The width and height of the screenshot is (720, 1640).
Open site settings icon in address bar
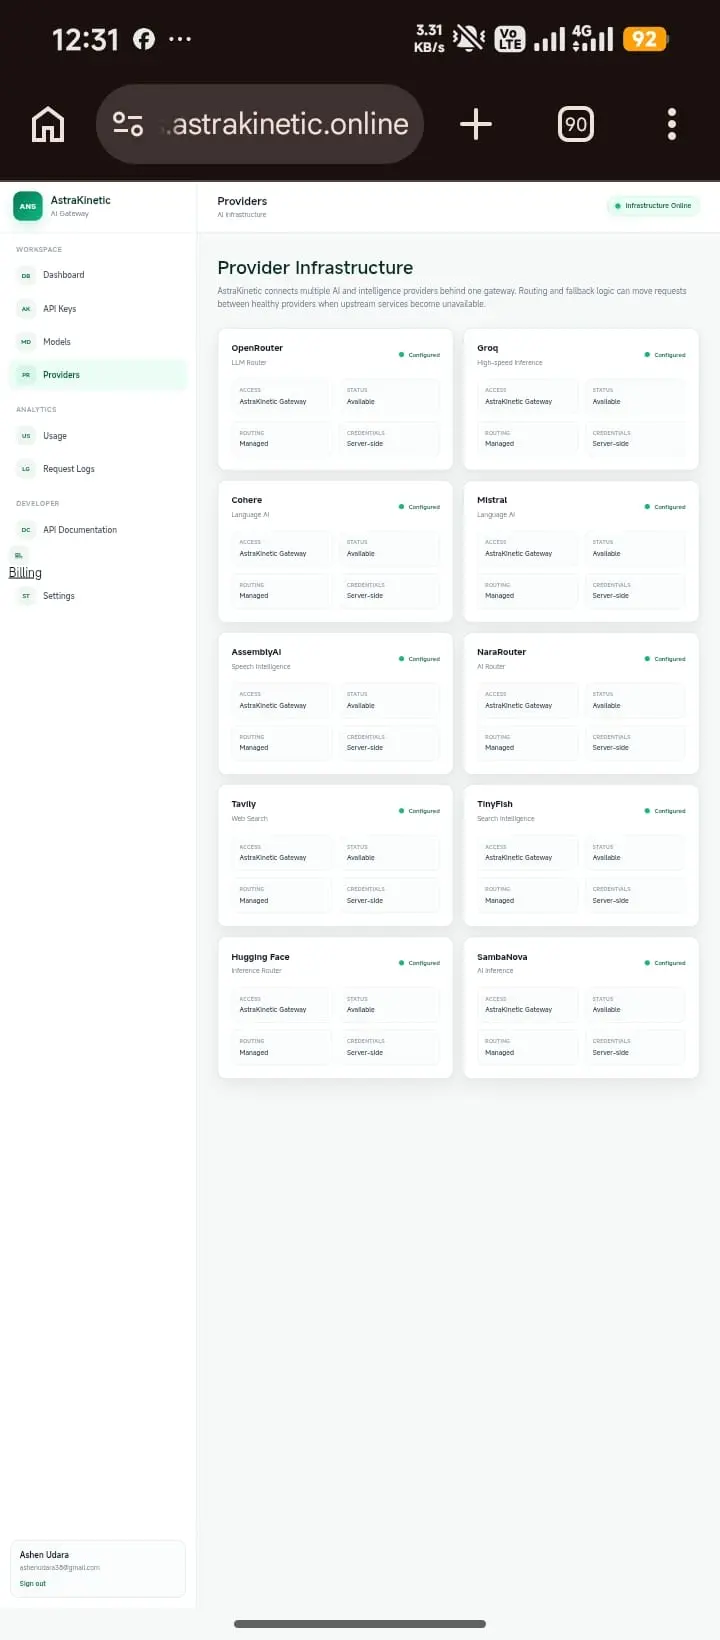click(x=128, y=124)
